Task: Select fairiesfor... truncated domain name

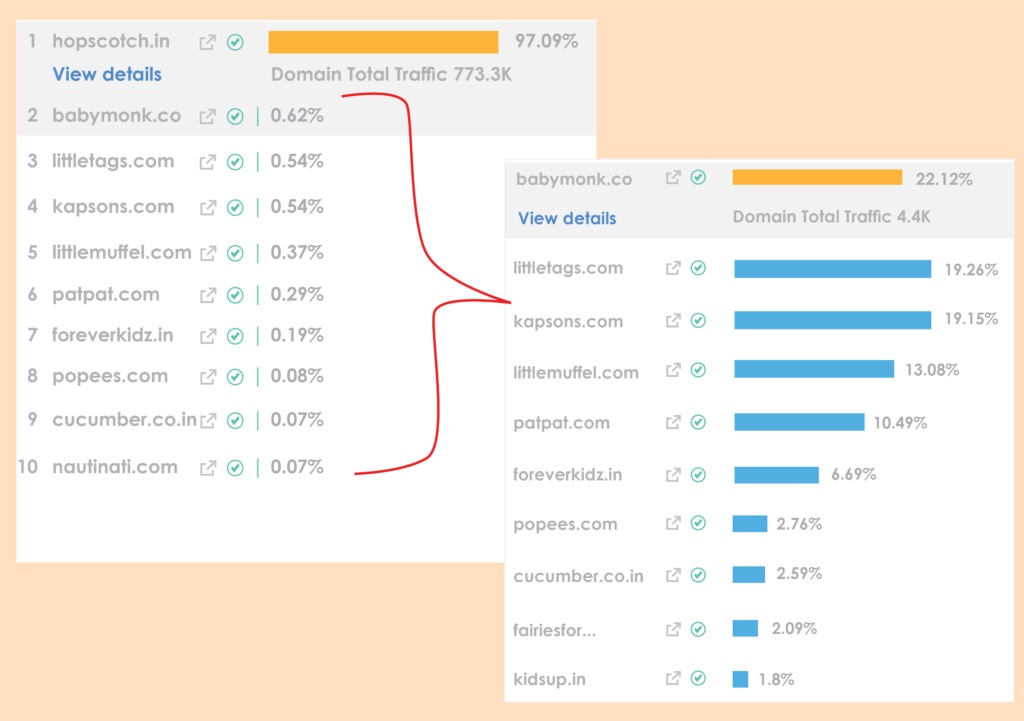Action: coord(554,630)
